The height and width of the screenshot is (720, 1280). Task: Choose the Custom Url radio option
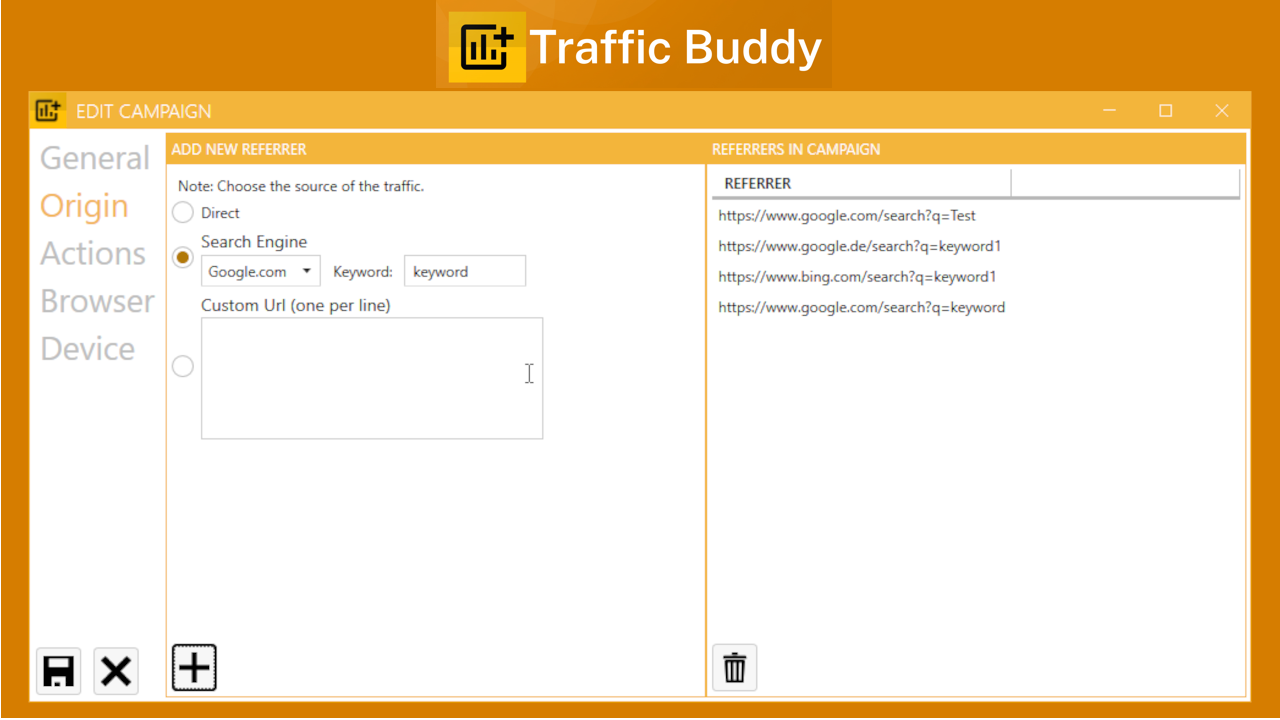click(182, 366)
